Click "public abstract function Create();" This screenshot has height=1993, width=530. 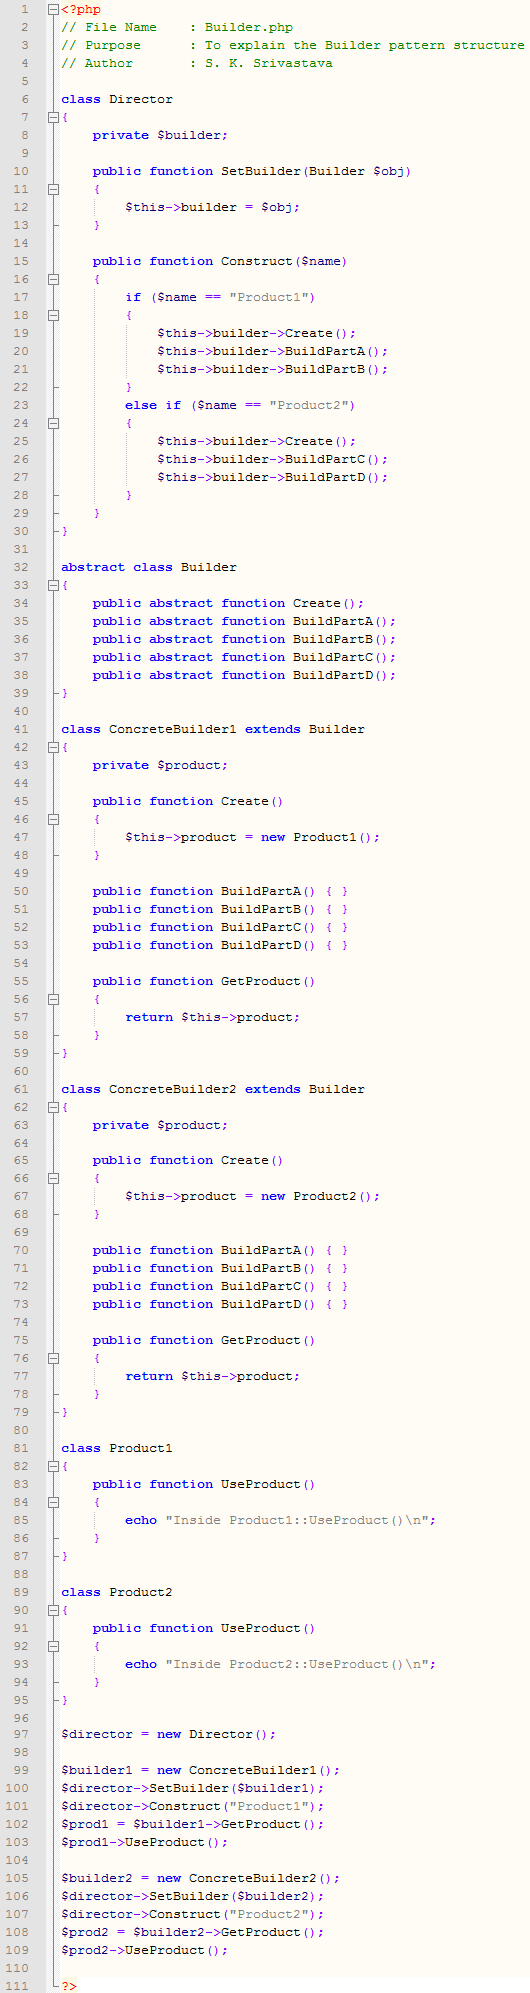coord(228,603)
